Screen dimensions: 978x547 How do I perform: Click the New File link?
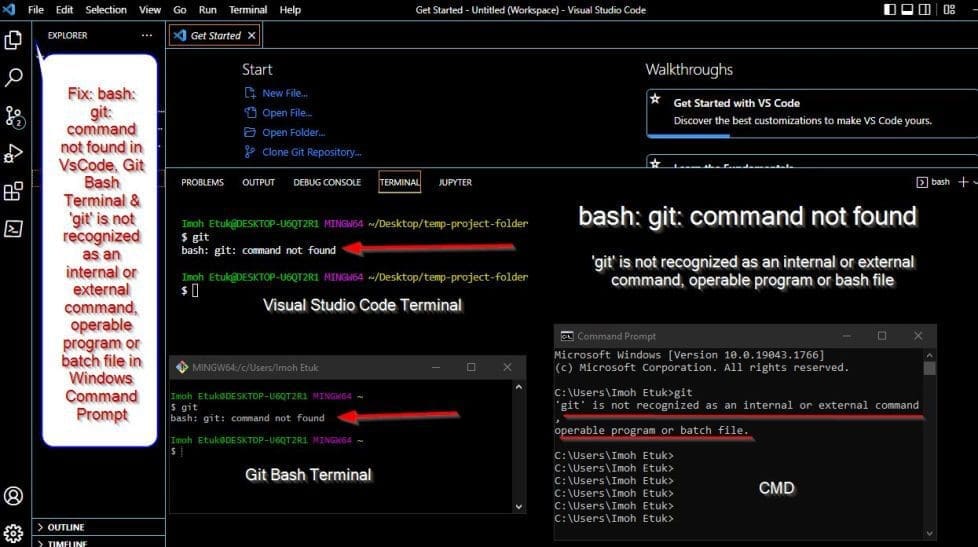284,93
